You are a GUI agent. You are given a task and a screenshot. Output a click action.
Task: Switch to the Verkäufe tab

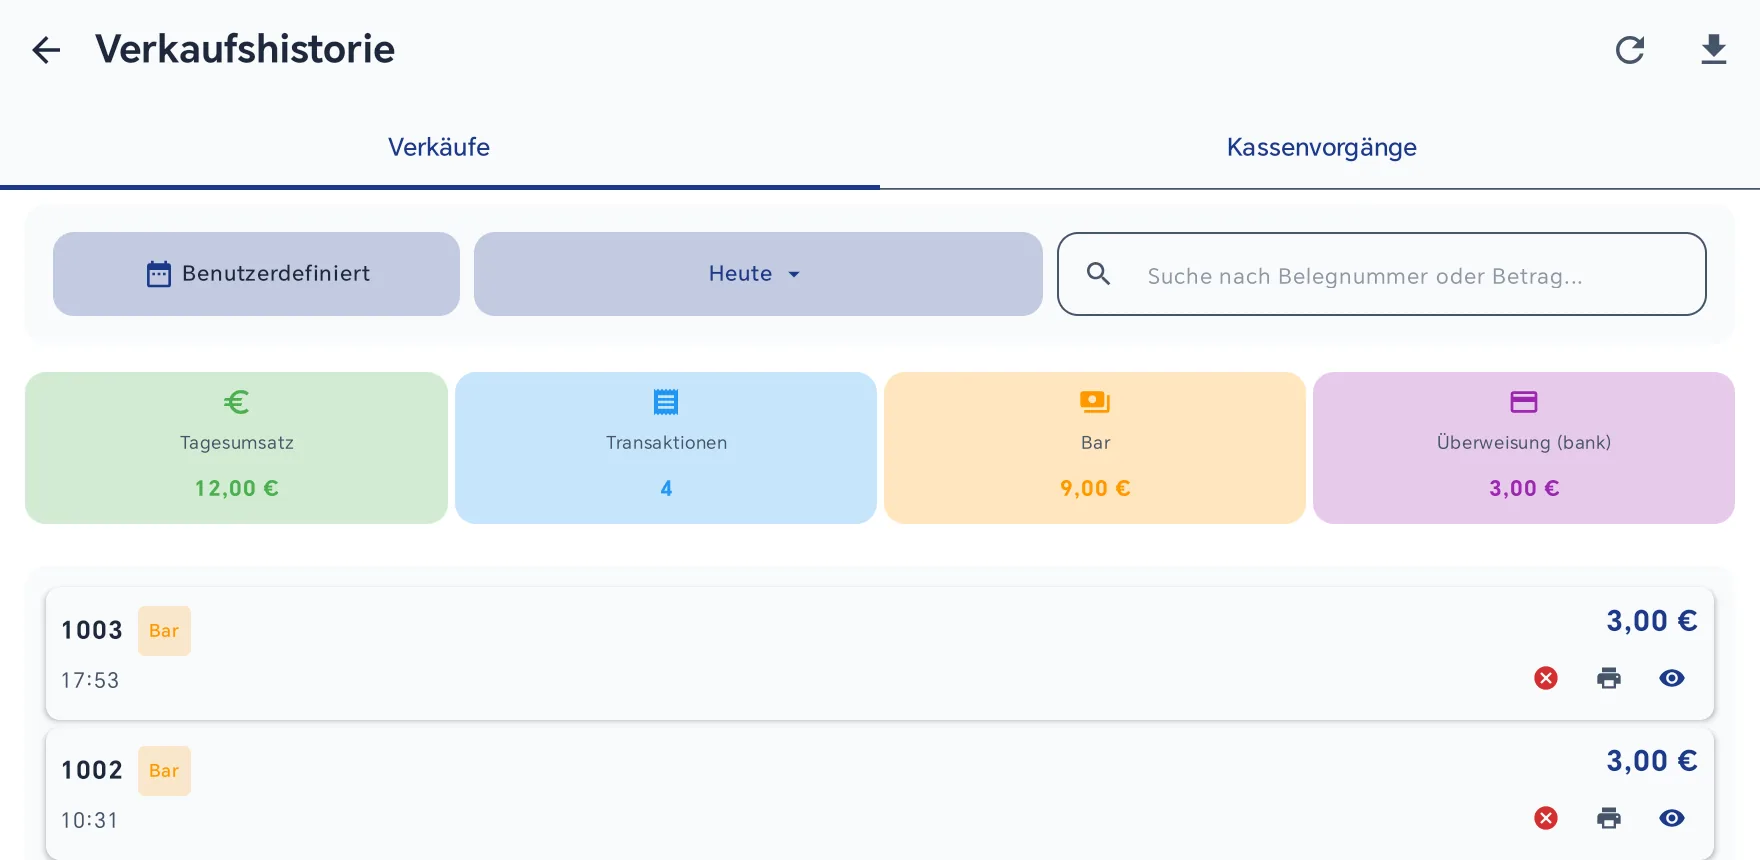(439, 147)
